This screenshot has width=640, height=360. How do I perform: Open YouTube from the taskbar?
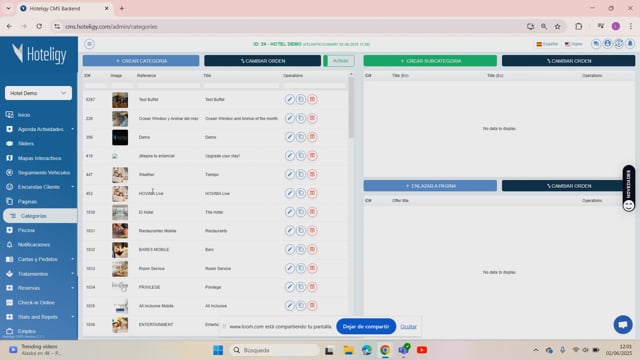(x=422, y=350)
